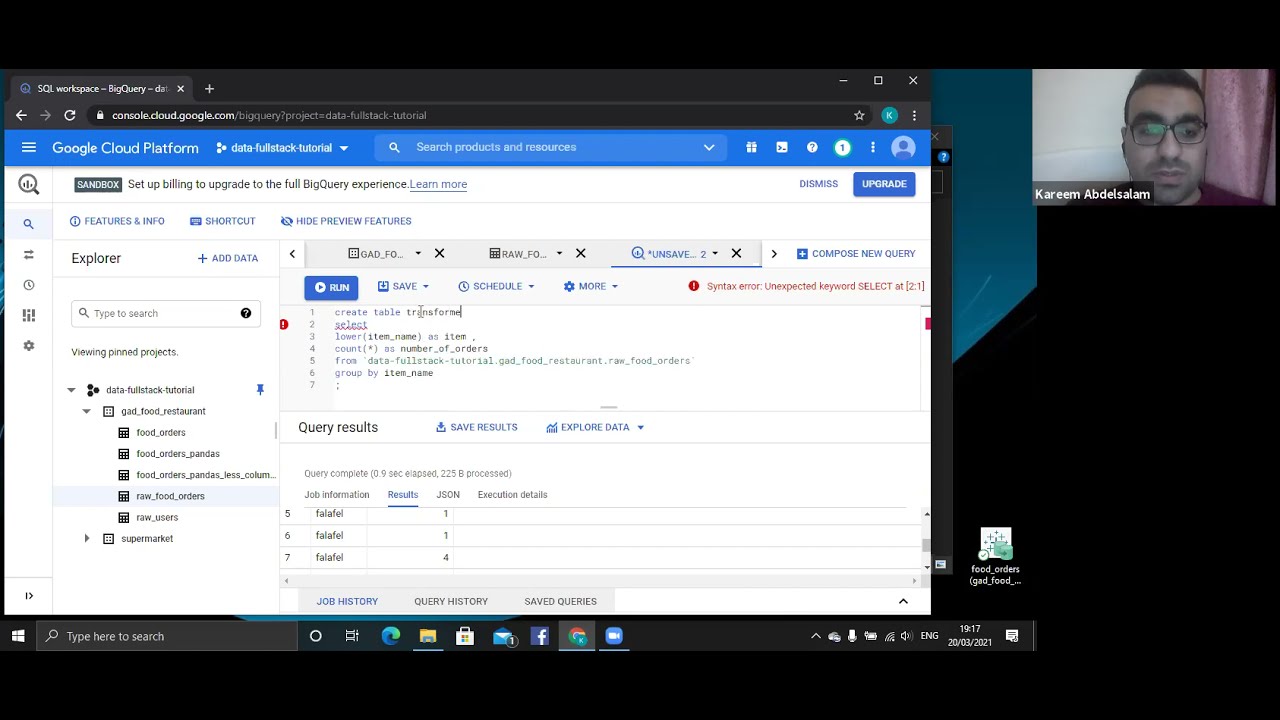Close the GAD_FO query tab
Viewport: 1280px width, 720px height.
pyautogui.click(x=439, y=254)
